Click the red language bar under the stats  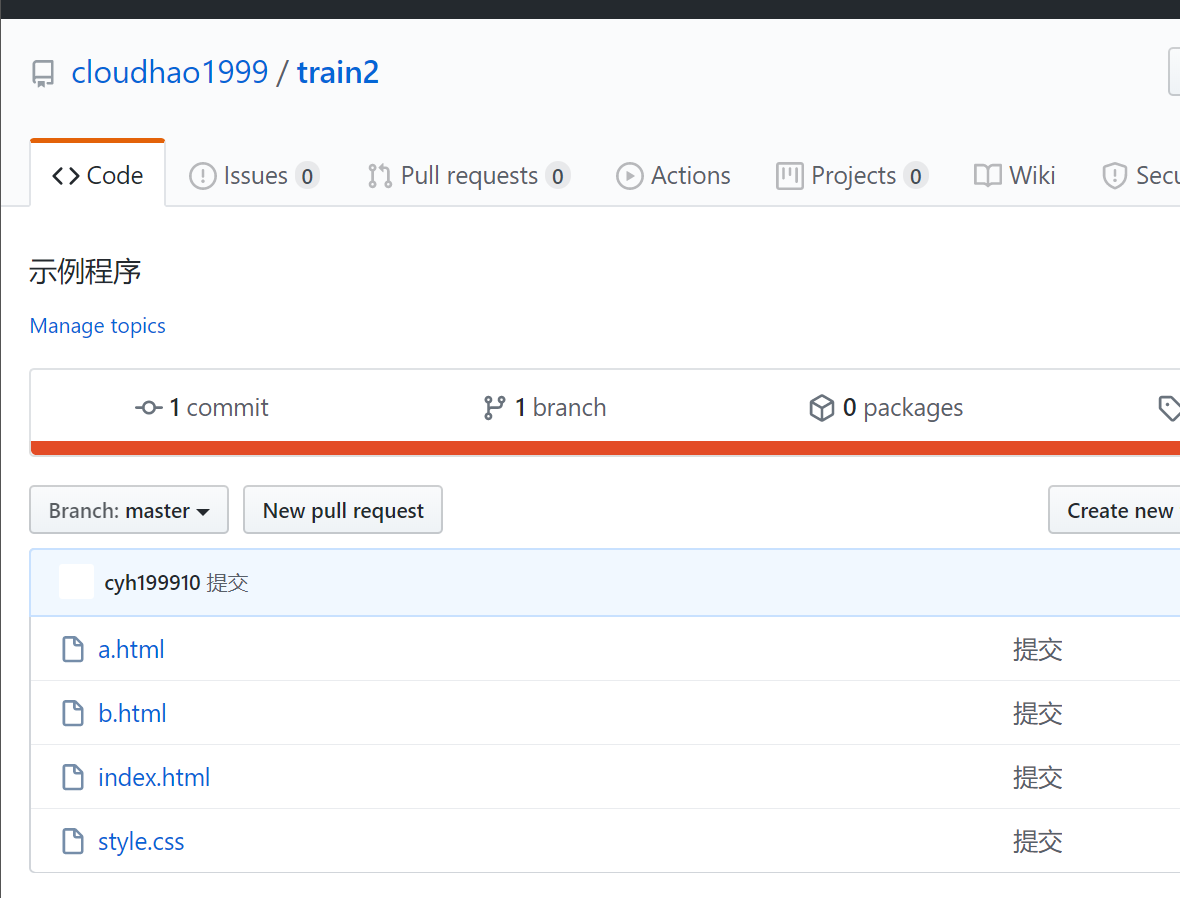point(605,448)
